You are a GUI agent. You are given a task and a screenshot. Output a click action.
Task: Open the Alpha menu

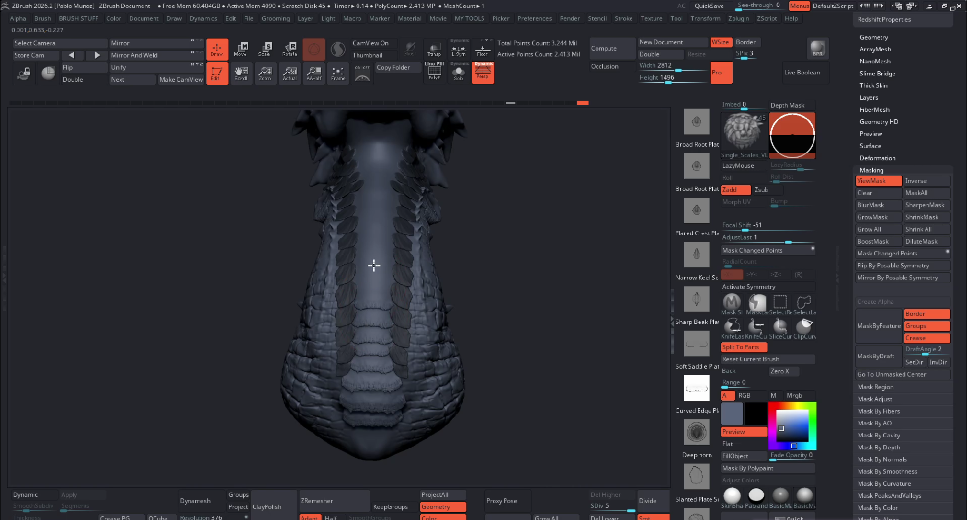[x=19, y=19]
